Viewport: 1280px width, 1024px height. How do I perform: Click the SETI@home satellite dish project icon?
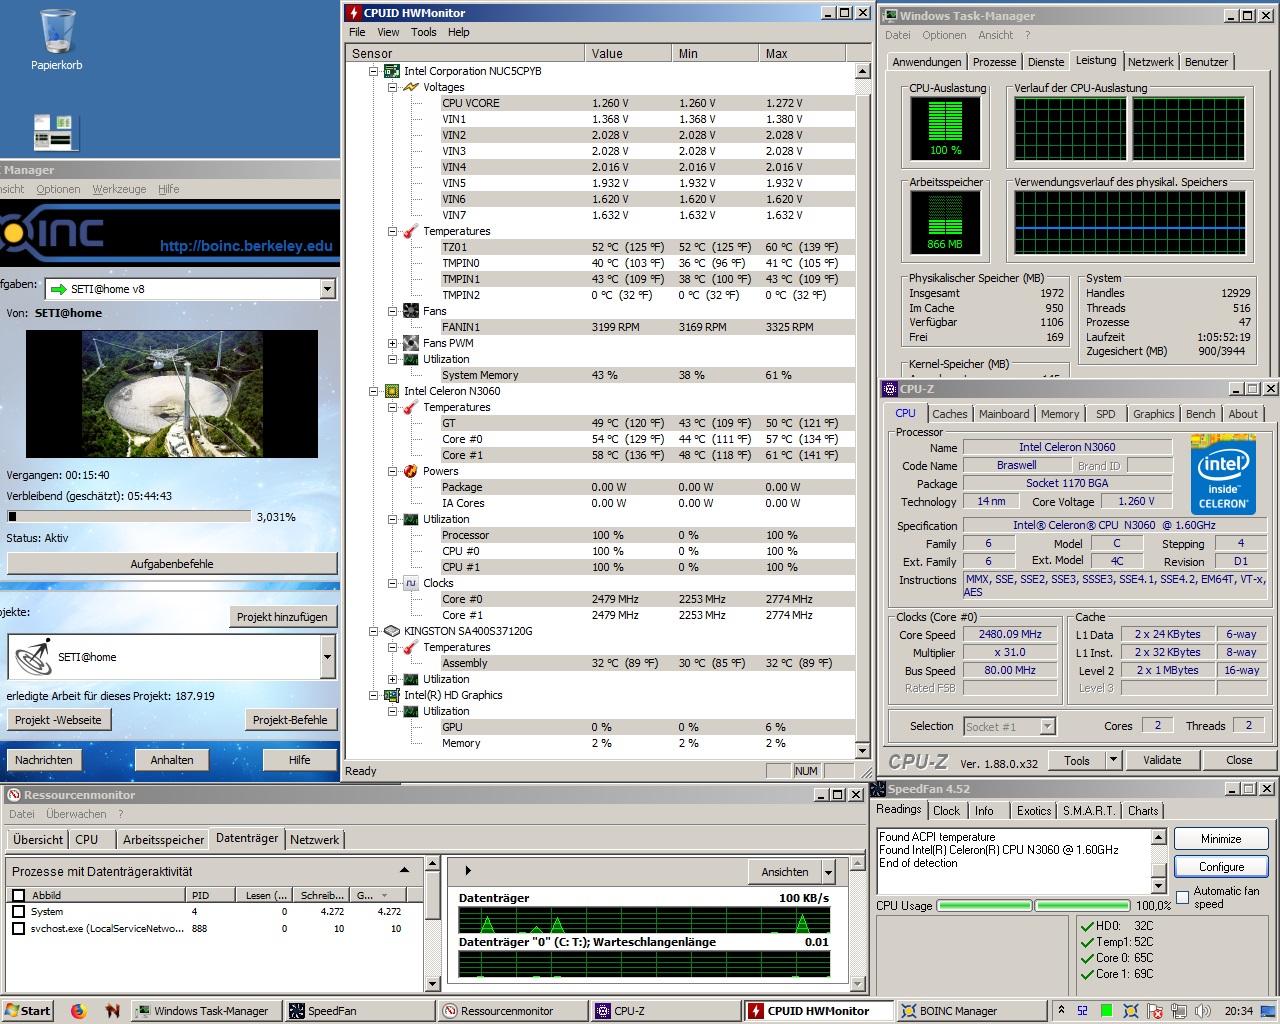tap(34, 657)
